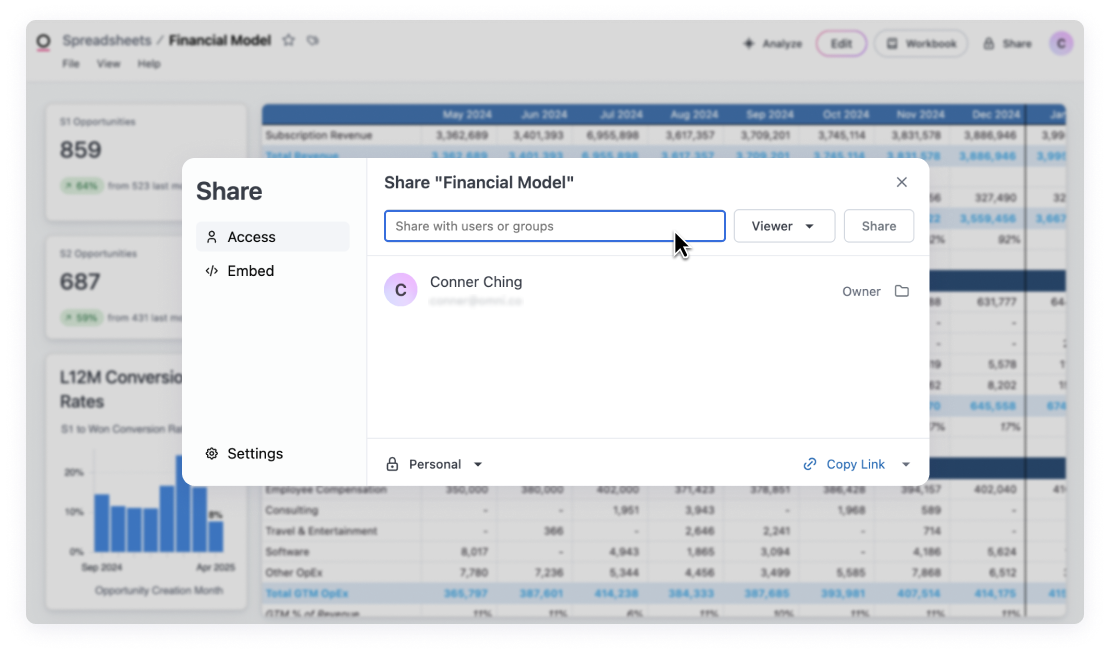Click the star icon beside Financial Model
Viewport: 1108px width, 654px height.
[288, 41]
